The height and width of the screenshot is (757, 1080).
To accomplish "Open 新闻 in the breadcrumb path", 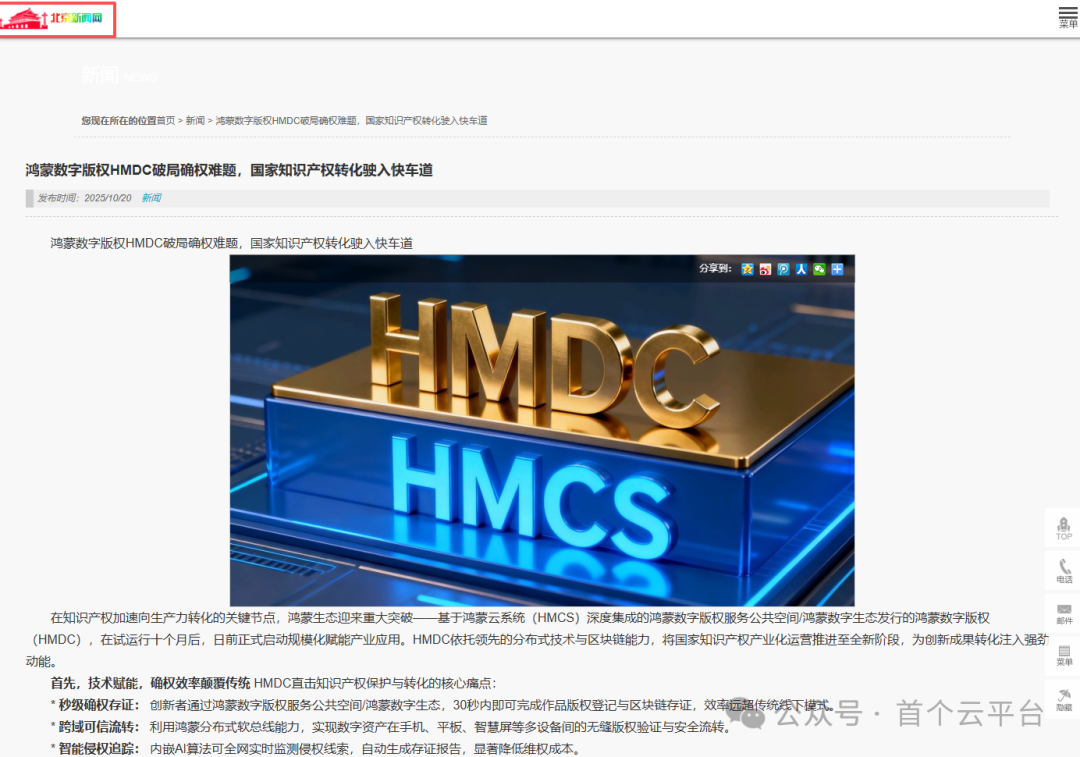I will click(x=195, y=121).
